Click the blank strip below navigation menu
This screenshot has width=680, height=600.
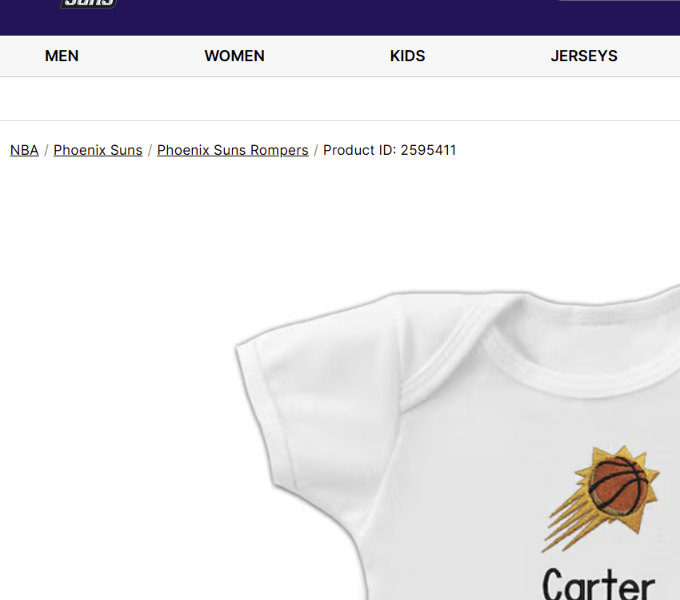(x=340, y=99)
